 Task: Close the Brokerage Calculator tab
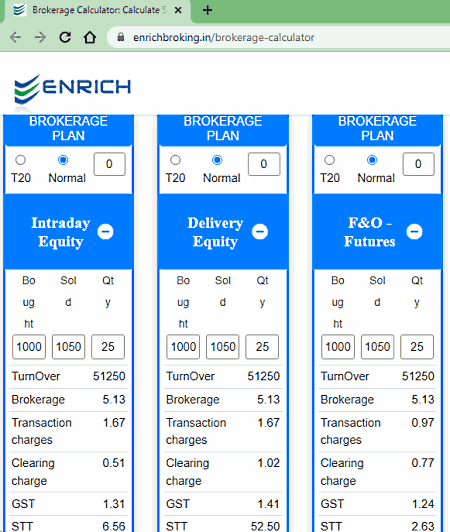coord(178,10)
